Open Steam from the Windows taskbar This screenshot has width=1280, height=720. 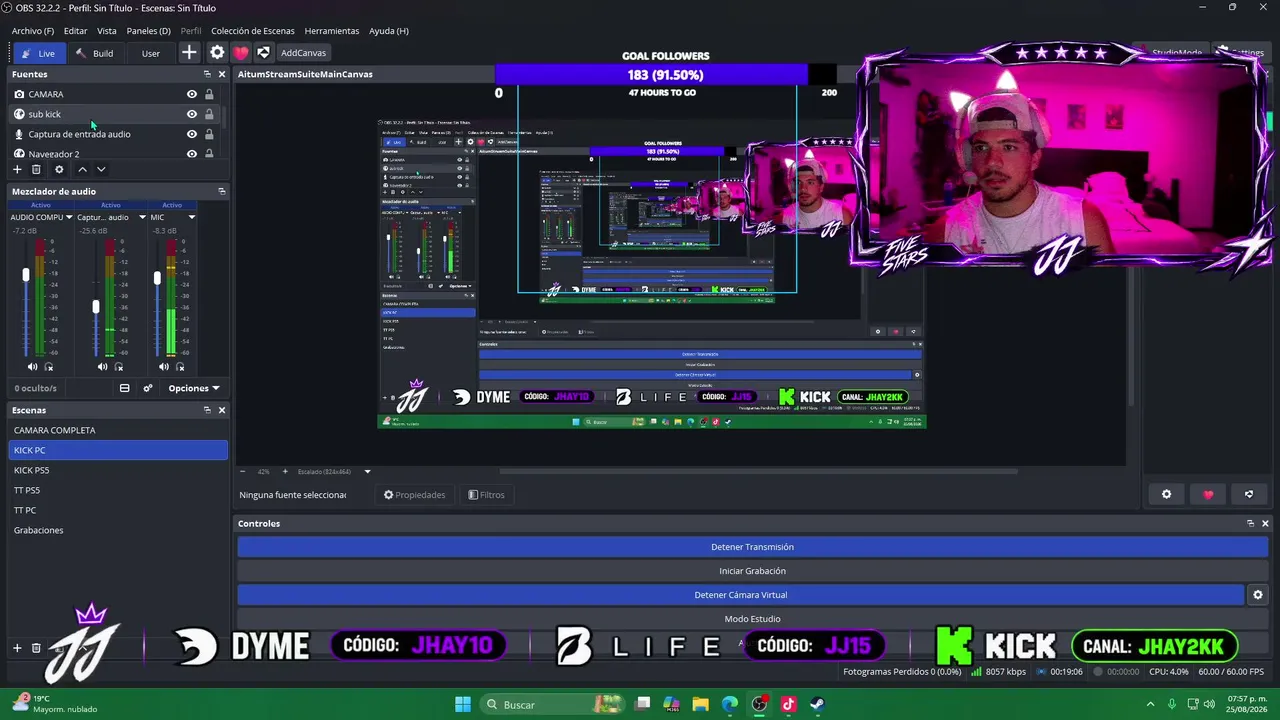click(817, 704)
